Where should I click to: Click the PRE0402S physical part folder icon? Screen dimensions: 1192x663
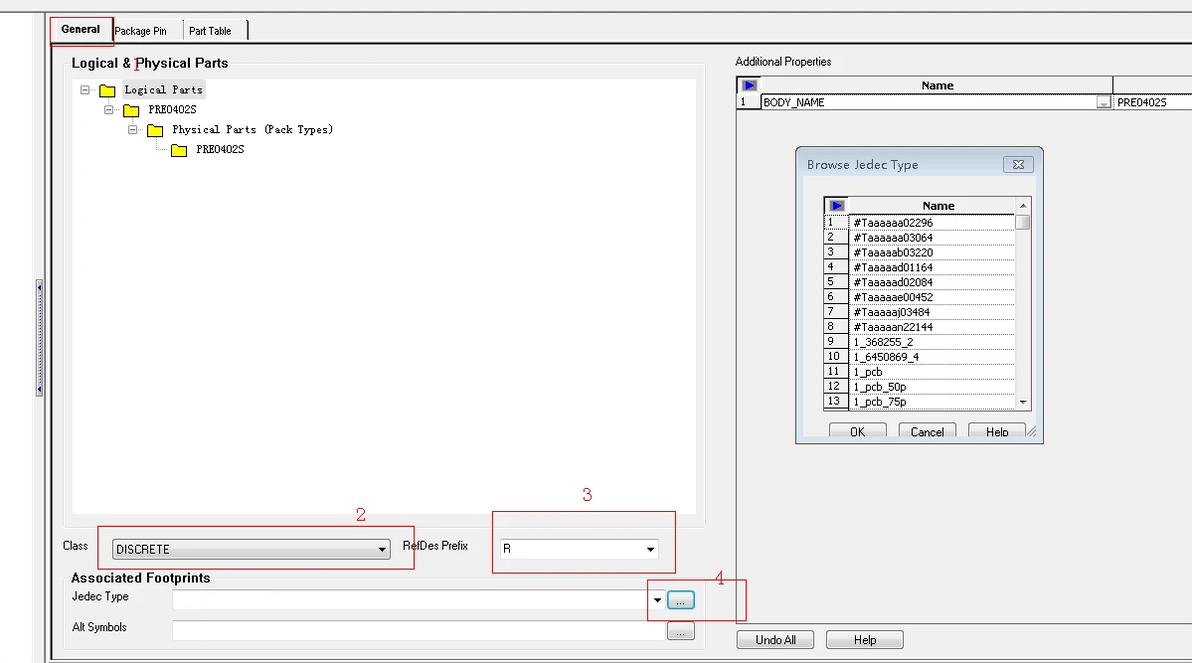tap(179, 151)
